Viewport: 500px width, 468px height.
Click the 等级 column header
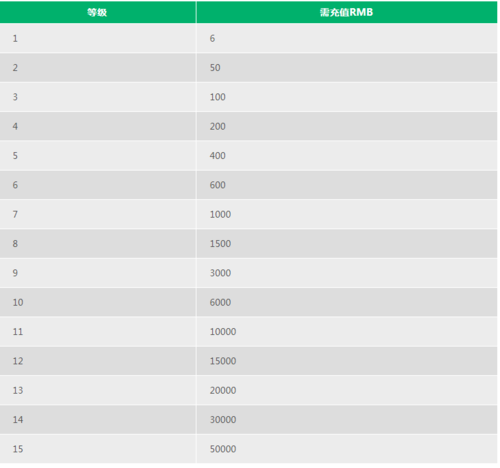[97, 12]
